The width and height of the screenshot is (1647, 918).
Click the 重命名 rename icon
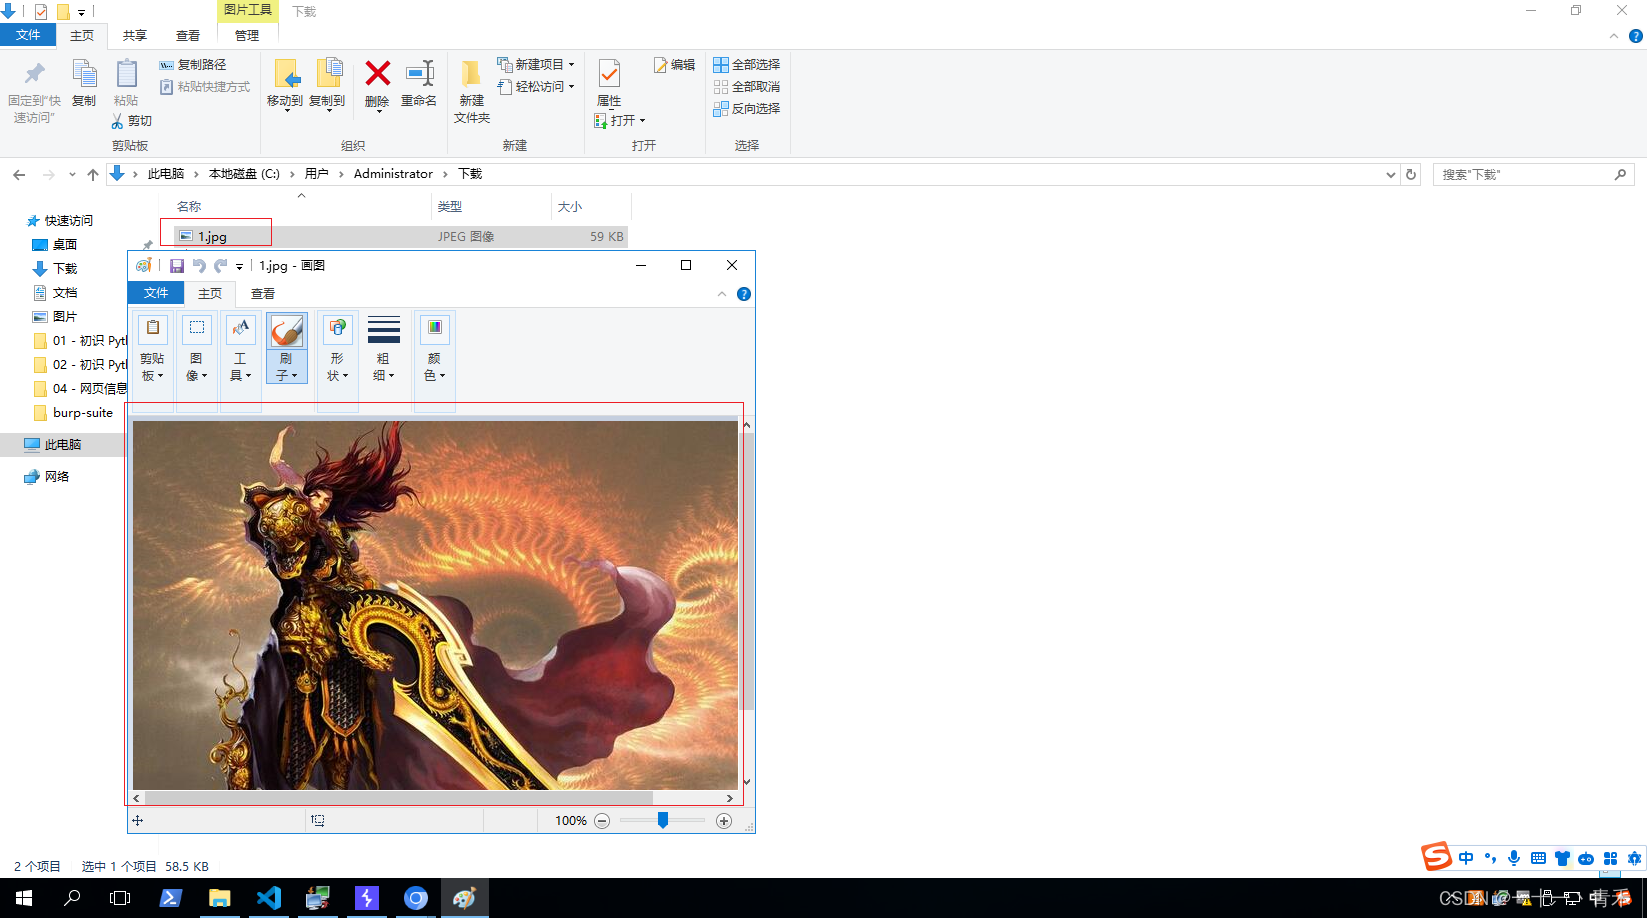(x=419, y=73)
